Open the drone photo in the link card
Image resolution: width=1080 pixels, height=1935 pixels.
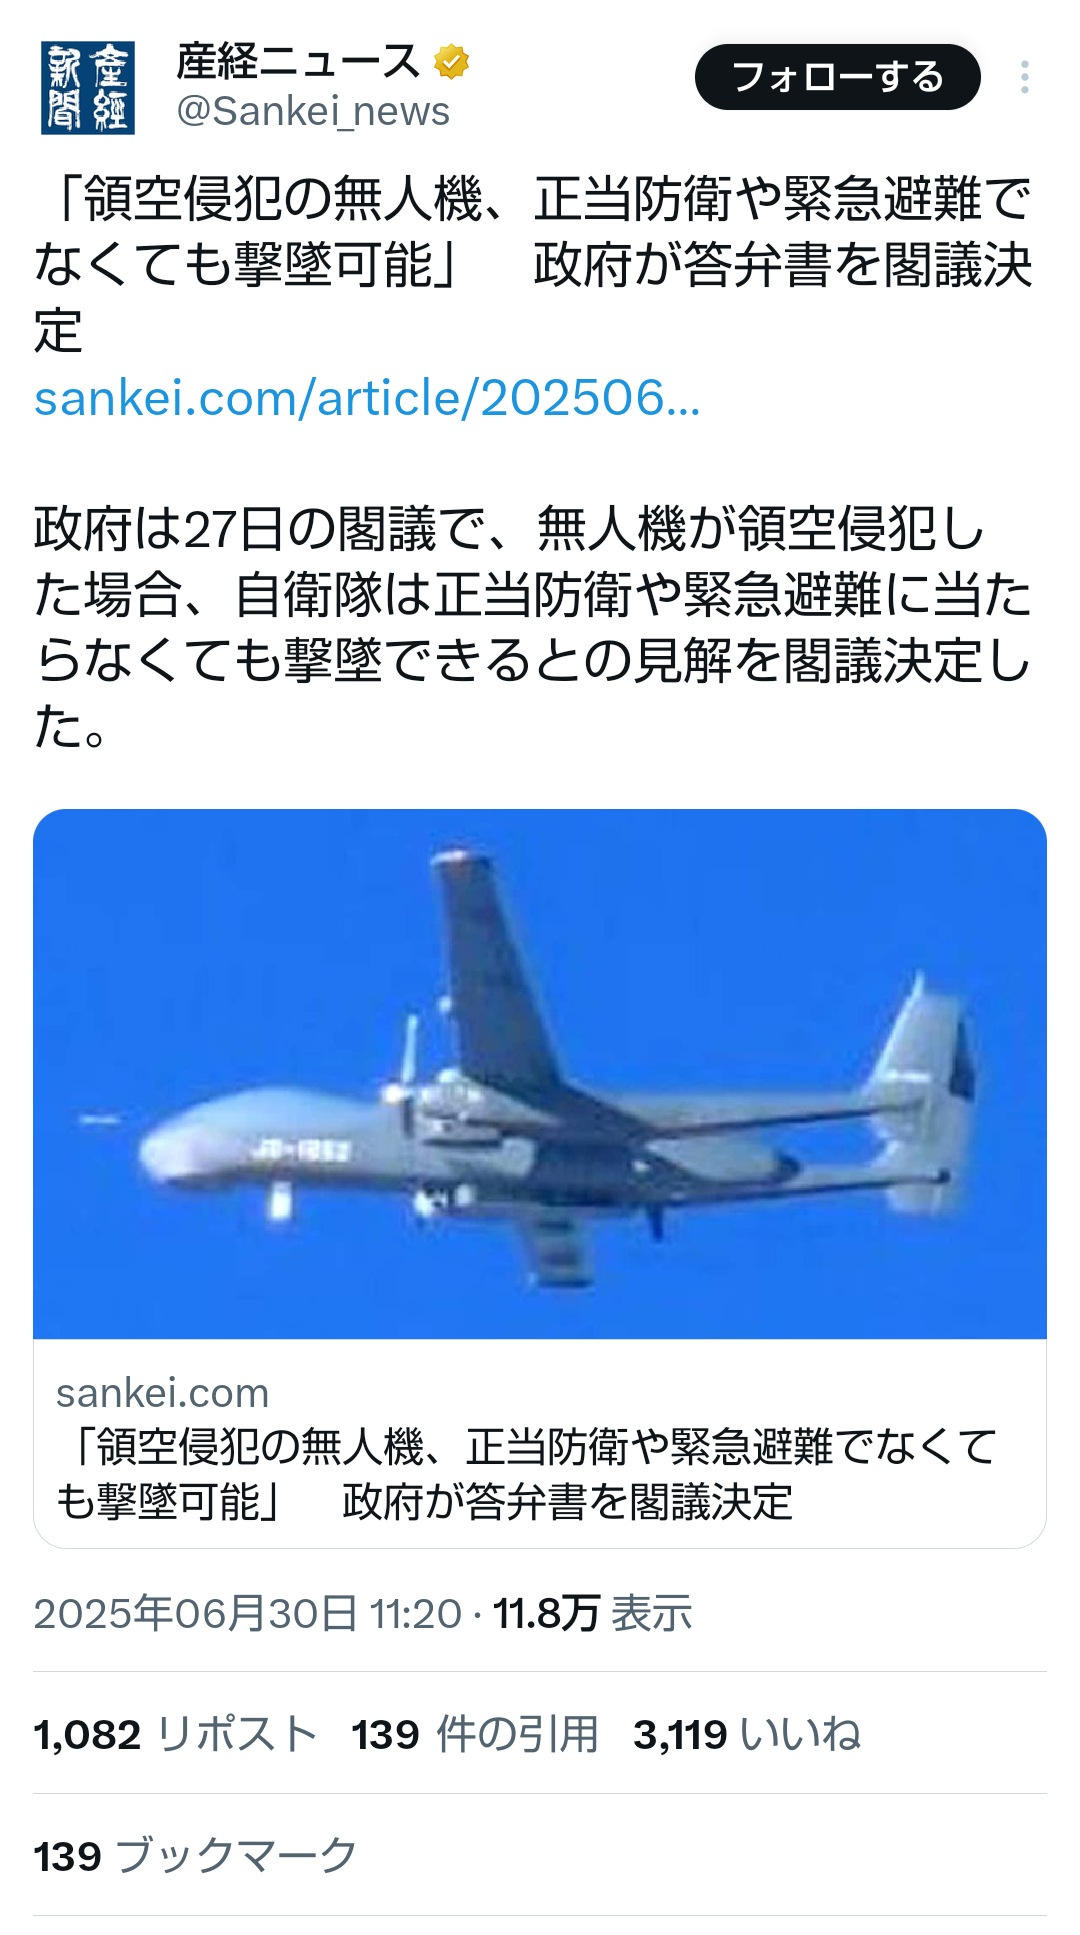[x=540, y=1074]
